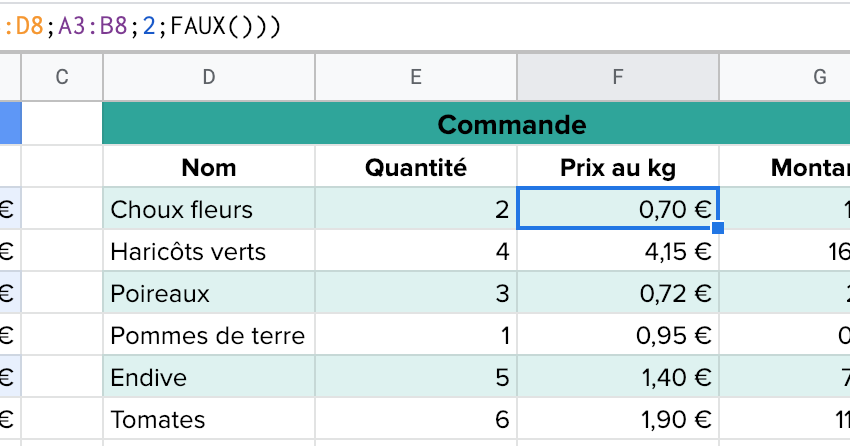Image resolution: width=850 pixels, height=446 pixels.
Task: Select the 4,15 € price cell
Action: [x=617, y=252]
